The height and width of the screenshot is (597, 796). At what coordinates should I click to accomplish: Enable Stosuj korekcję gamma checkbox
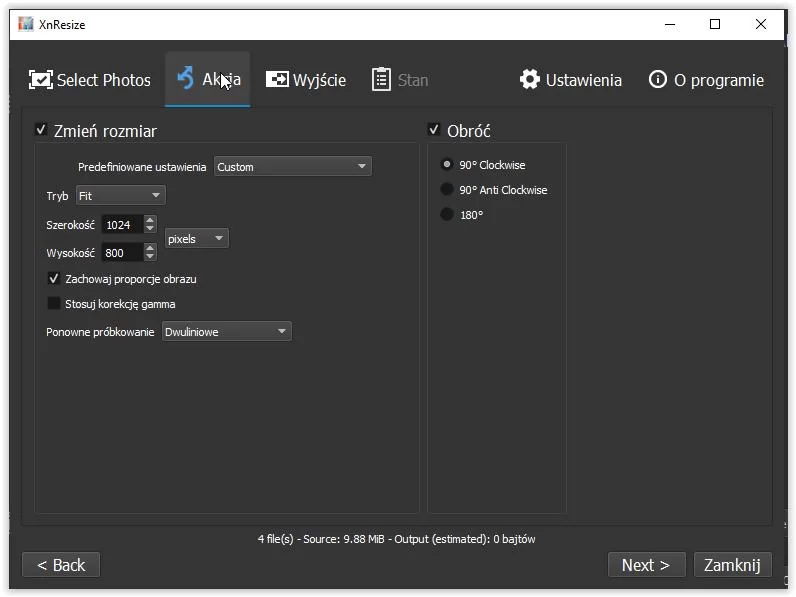coord(54,304)
